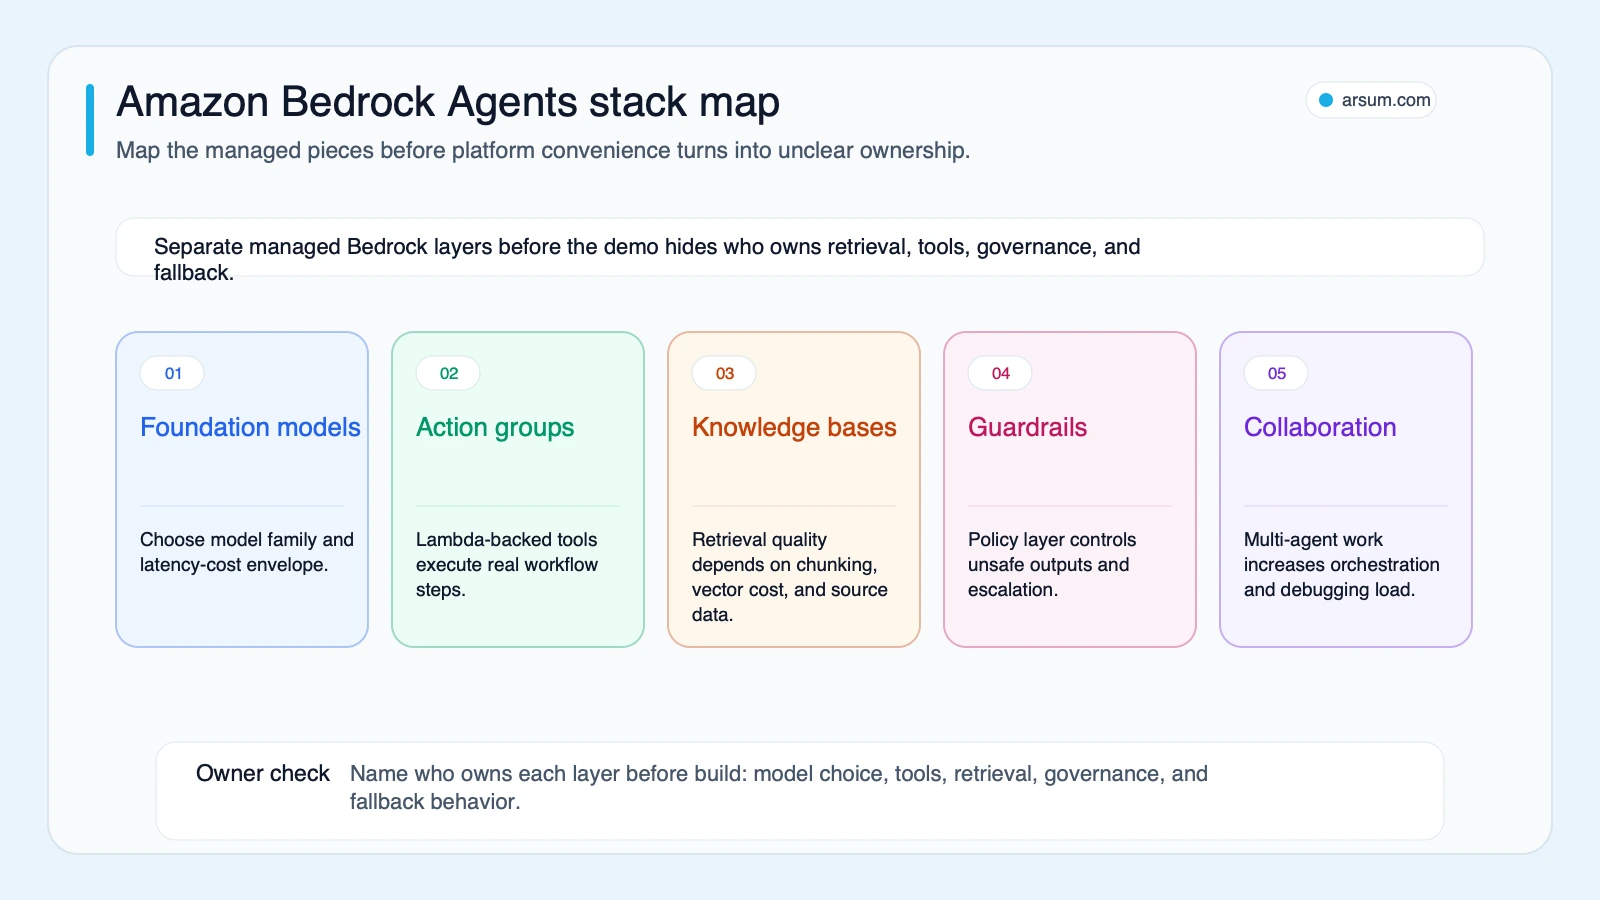Click subtitle 'Map the managed pieces before platform convenience'
The height and width of the screenshot is (900, 1600).
point(543,151)
